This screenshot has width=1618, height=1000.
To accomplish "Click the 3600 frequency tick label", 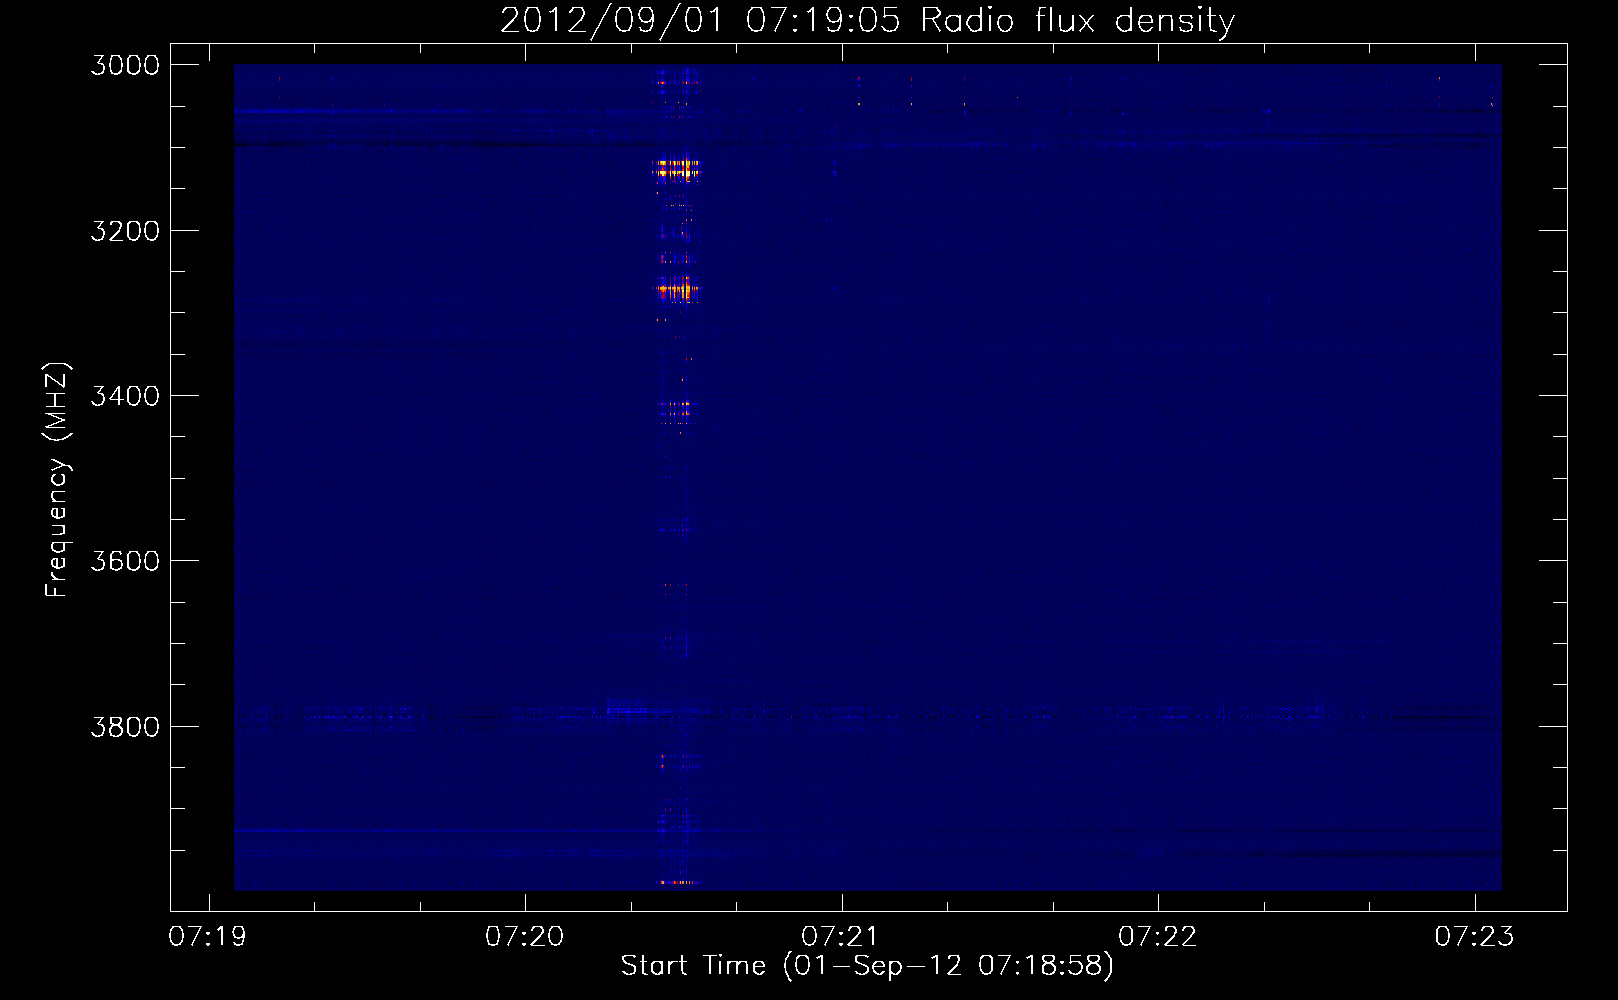I will 125,561.
